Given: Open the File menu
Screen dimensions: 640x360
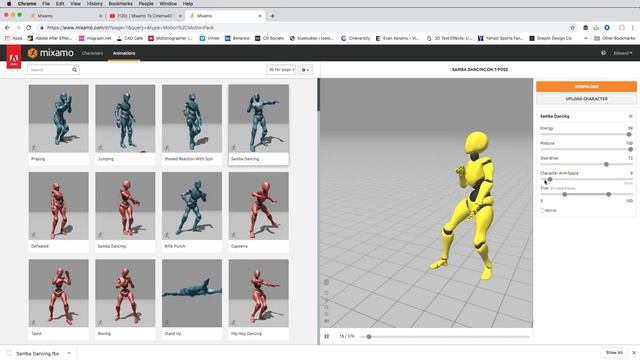Looking at the screenshot, I should pyautogui.click(x=46, y=4).
